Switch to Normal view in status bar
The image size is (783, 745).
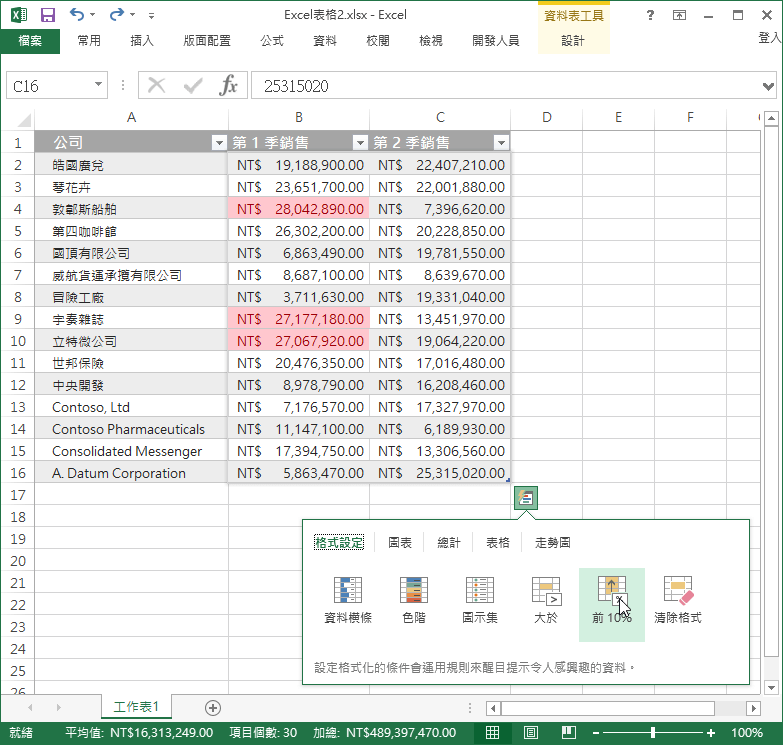(x=492, y=733)
